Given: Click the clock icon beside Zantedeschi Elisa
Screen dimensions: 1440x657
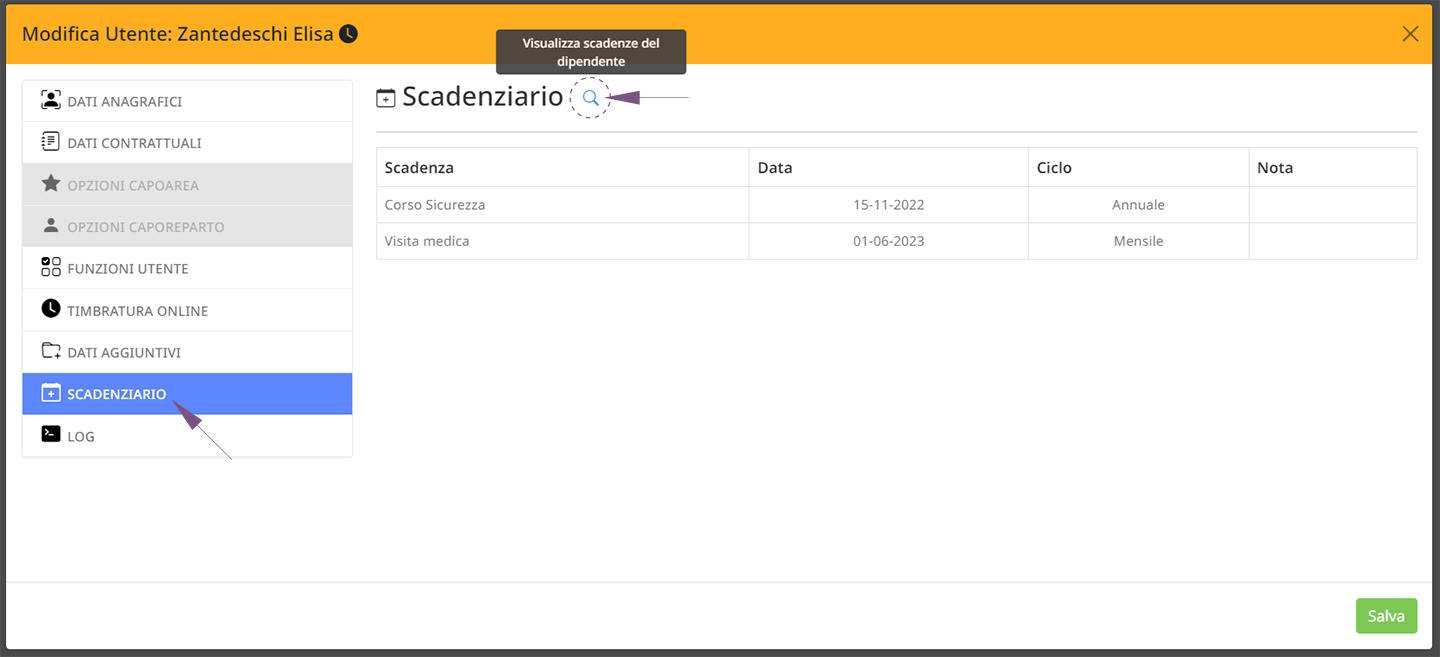Looking at the screenshot, I should (348, 34).
